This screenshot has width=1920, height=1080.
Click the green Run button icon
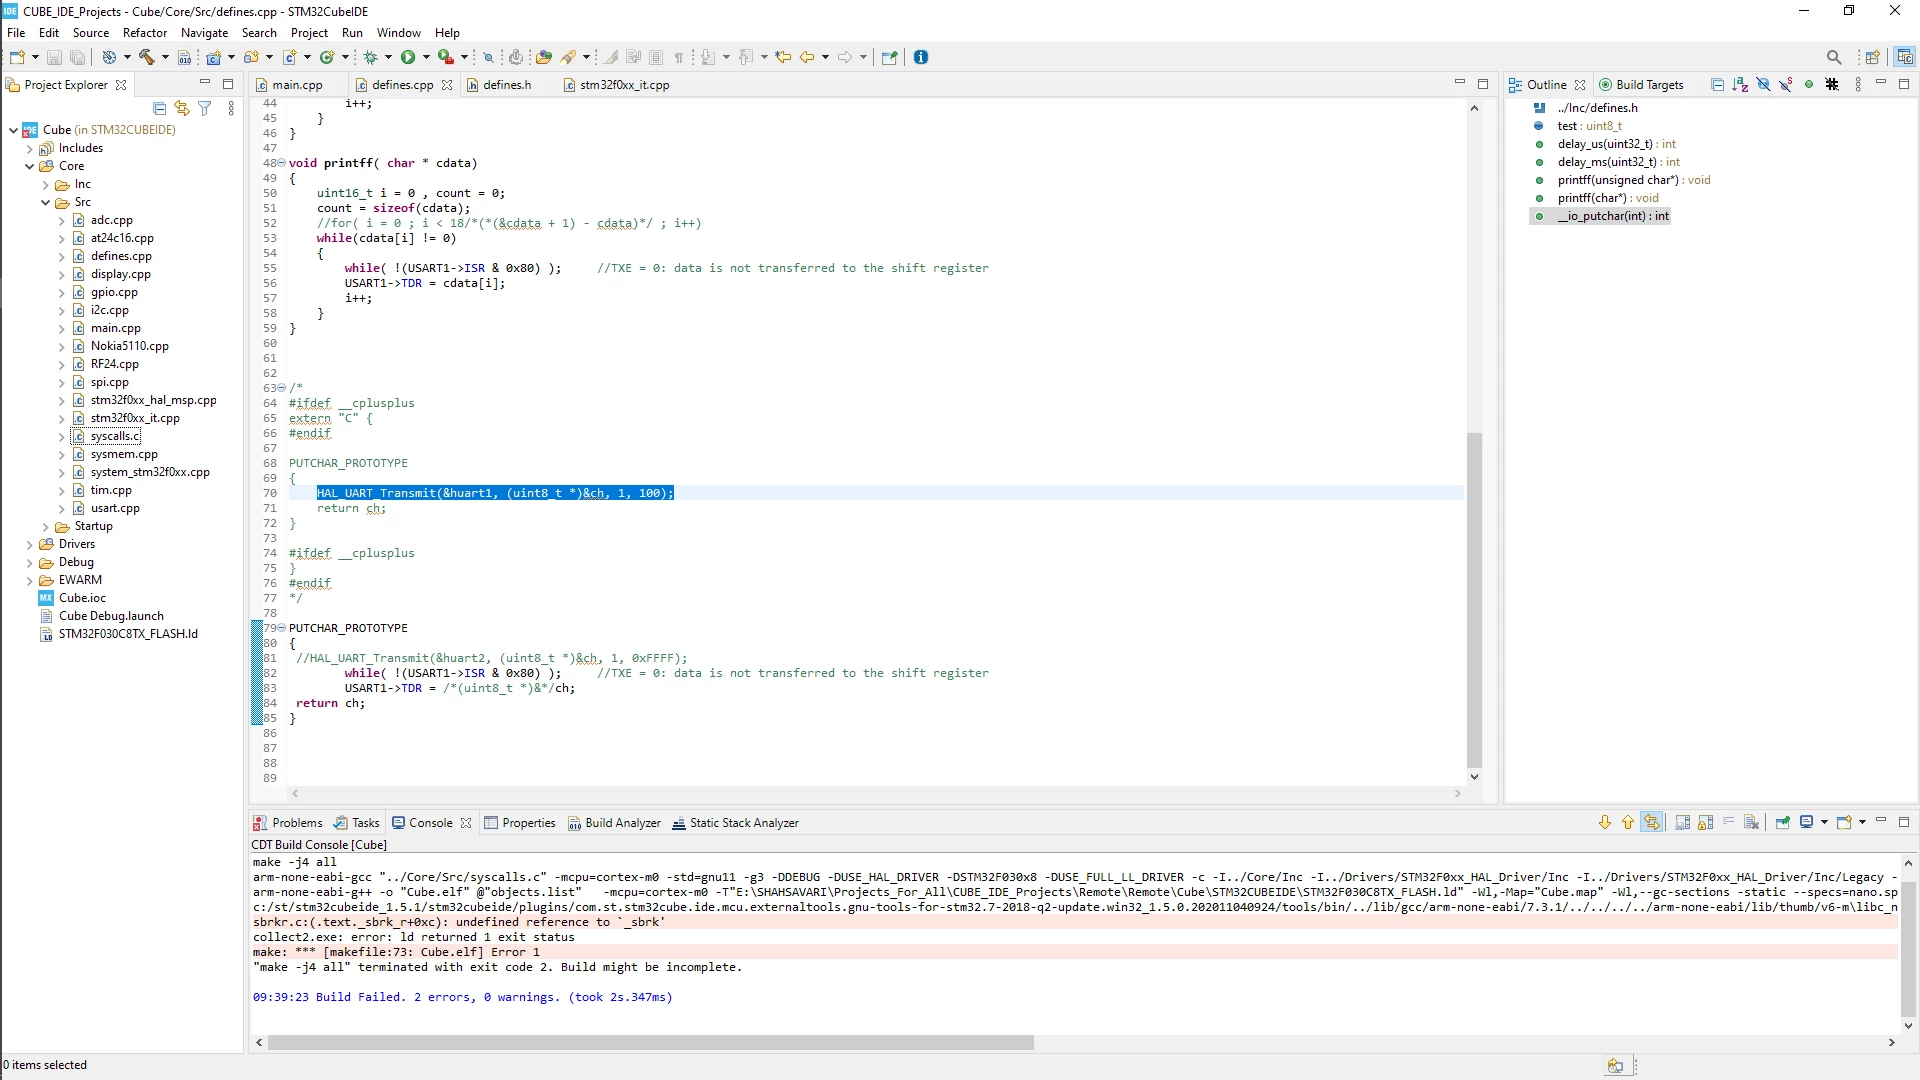(x=408, y=58)
